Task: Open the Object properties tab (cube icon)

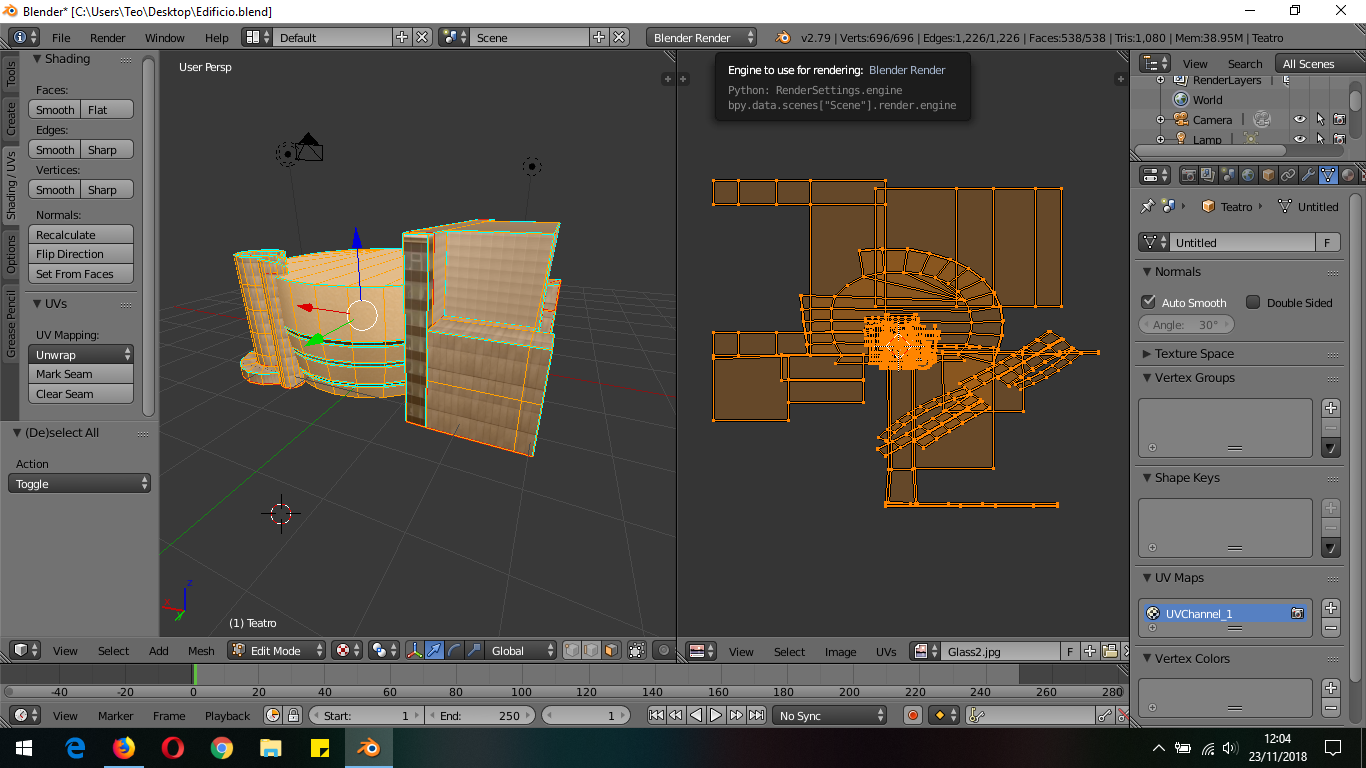Action: (1268, 175)
